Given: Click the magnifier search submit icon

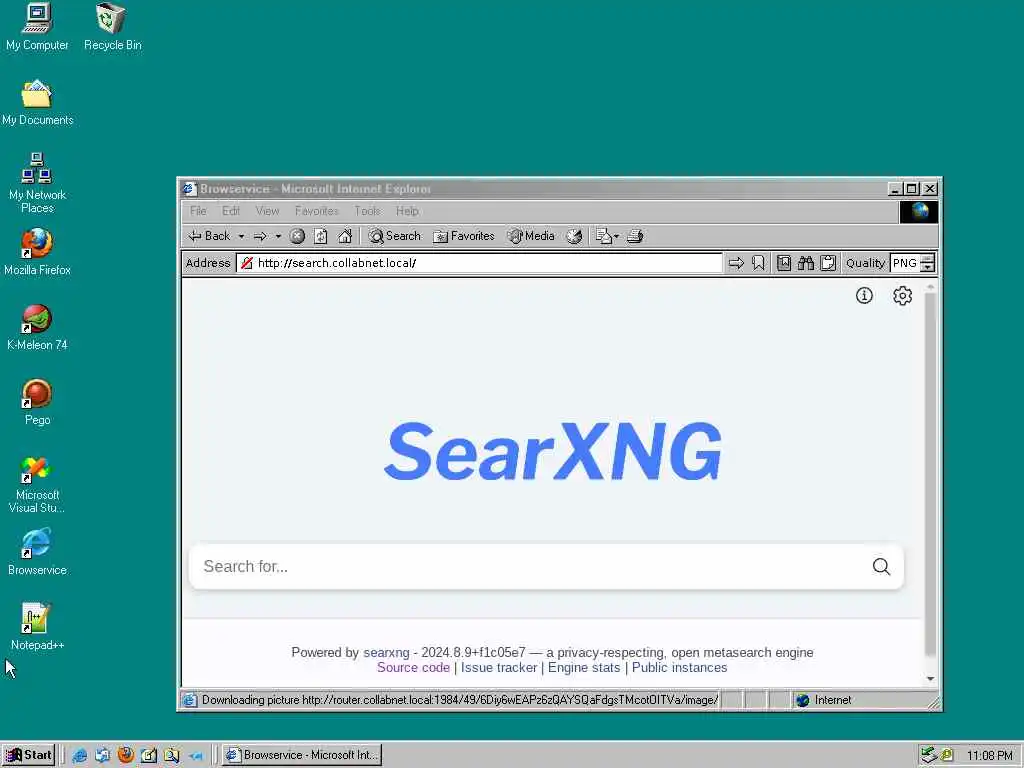Looking at the screenshot, I should click(882, 566).
